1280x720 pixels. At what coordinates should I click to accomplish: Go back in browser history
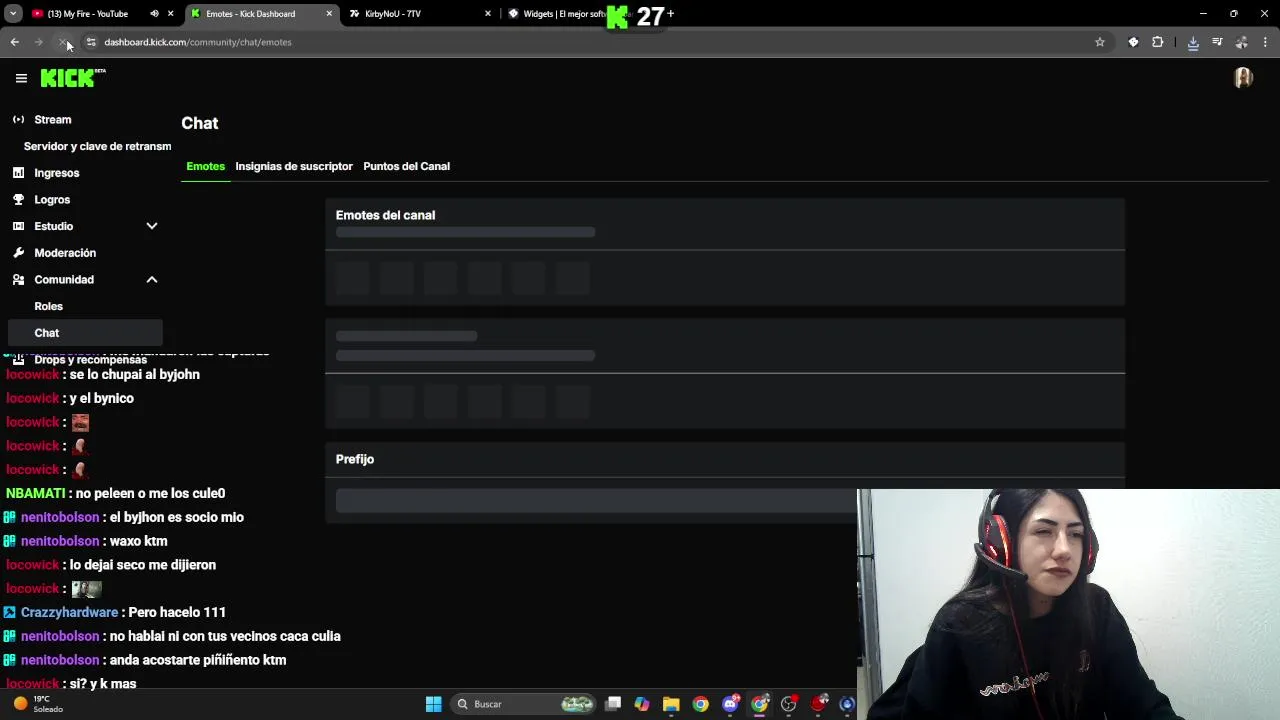pyautogui.click(x=14, y=42)
